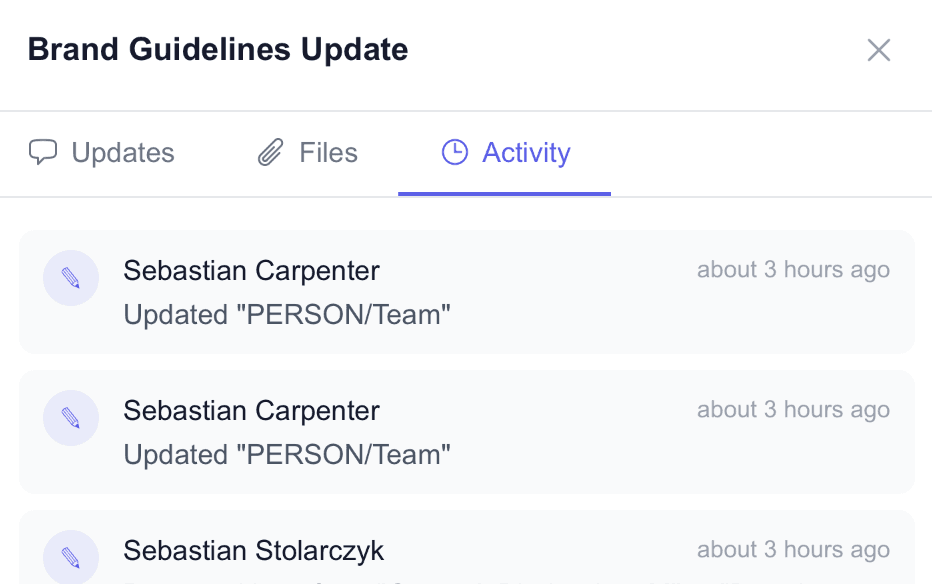Screen dimensions: 932x584
Task: Click timestamp on Sebastian Stolarczyk entry
Action: coord(793,550)
